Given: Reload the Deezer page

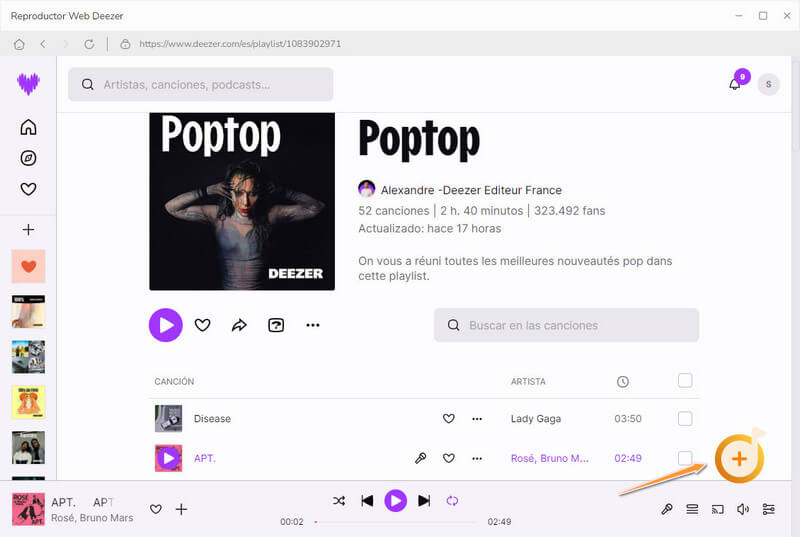Looking at the screenshot, I should (x=89, y=44).
